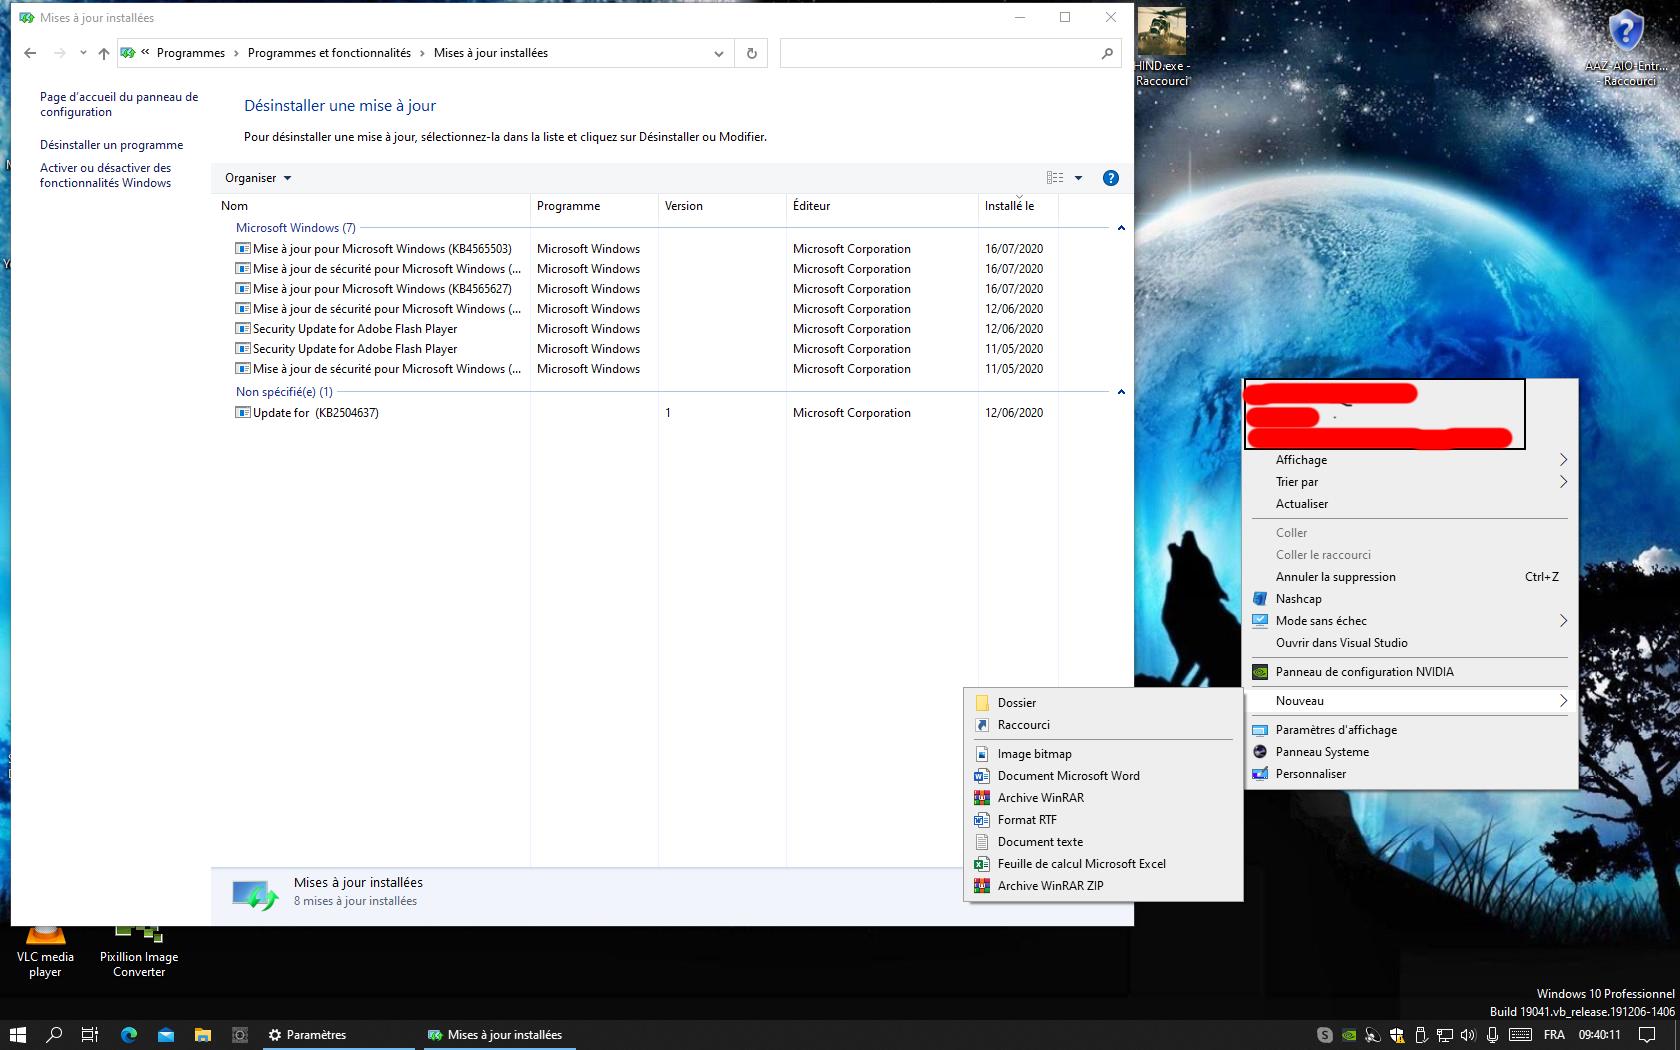Create new Document Microsoft Word
The width and height of the screenshot is (1680, 1050).
pyautogui.click(x=1103, y=776)
